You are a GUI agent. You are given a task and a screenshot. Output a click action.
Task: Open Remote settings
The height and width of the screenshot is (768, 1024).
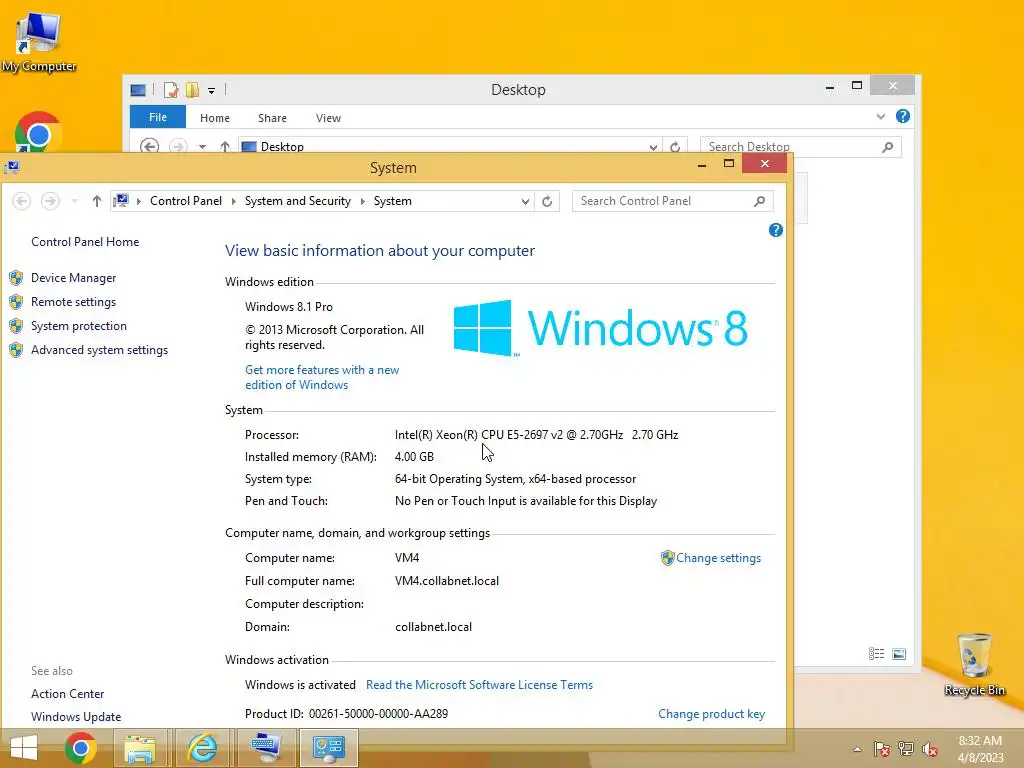point(73,302)
